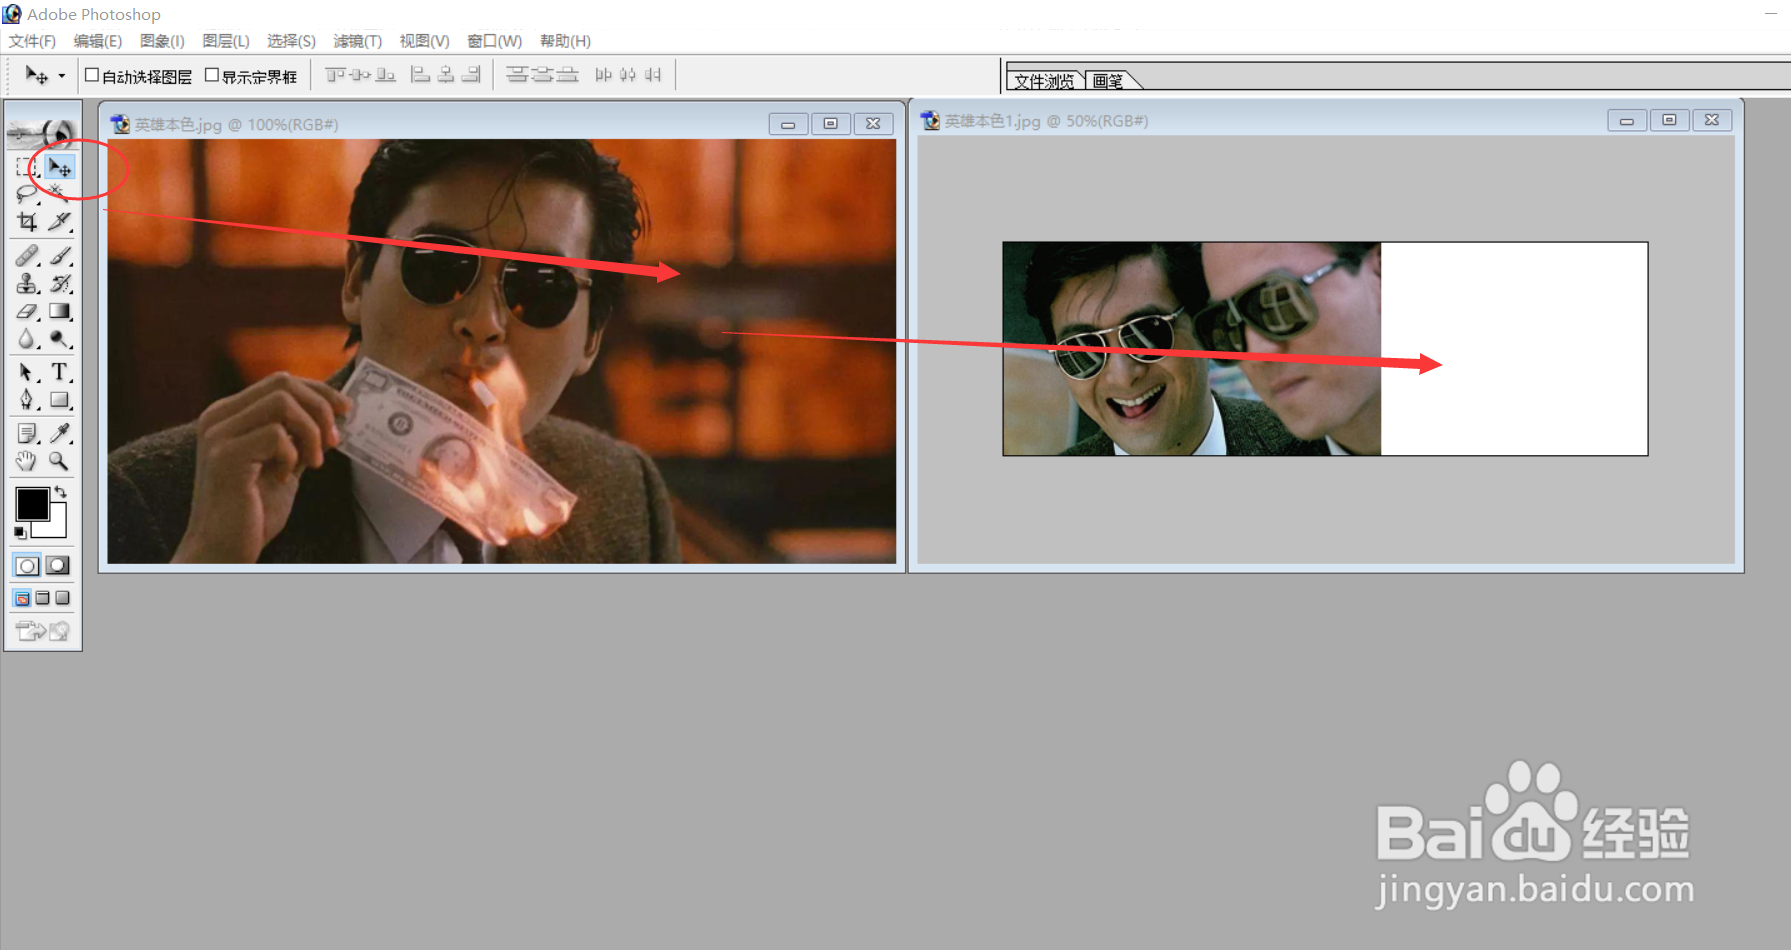Open the 滤镜(T) menu
The image size is (1791, 950).
357,41
